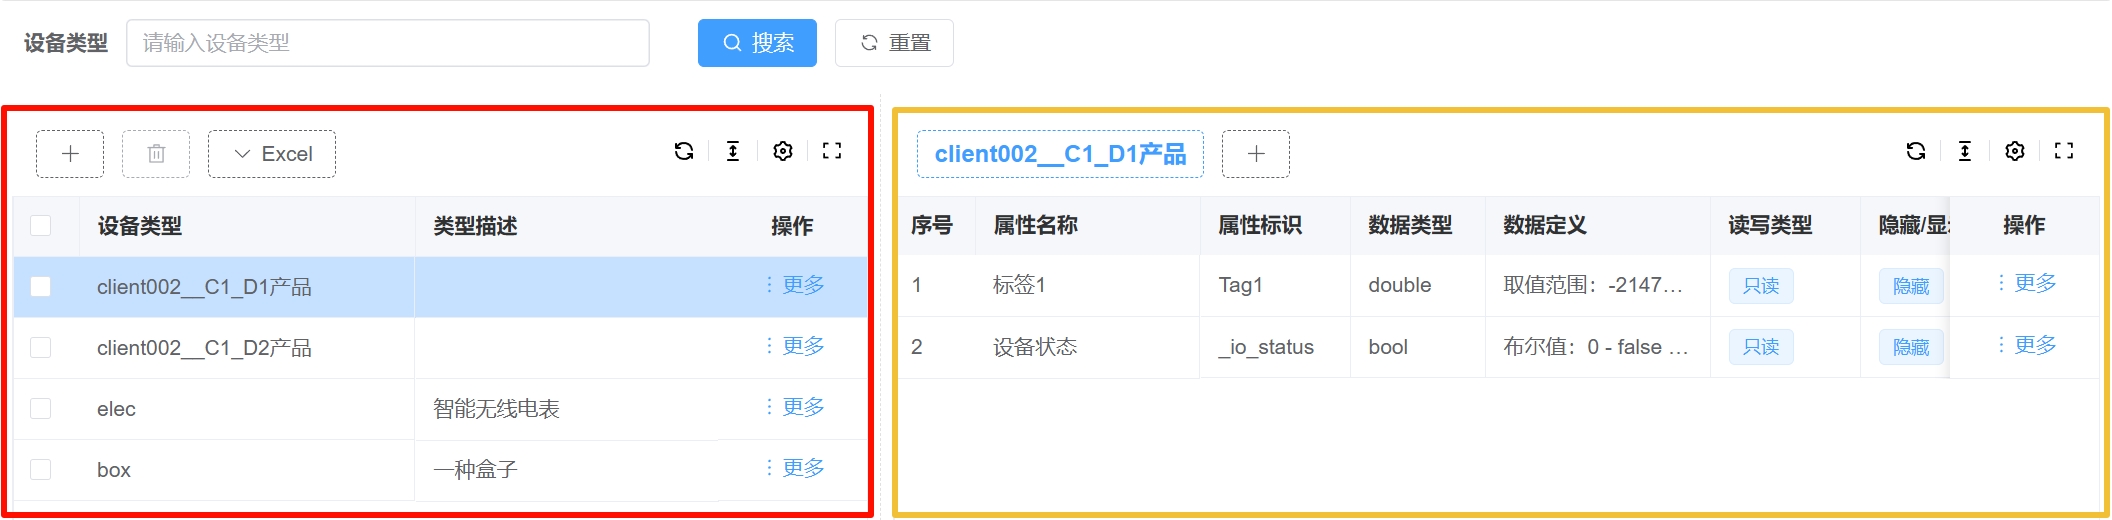Refresh the device type table
The height and width of the screenshot is (520, 2112).
(x=684, y=151)
